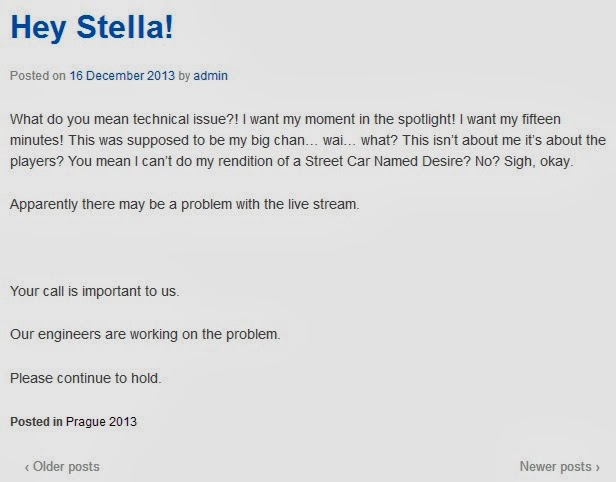
Task: Click the 'Our engineers are working' sentence
Action: tap(145, 334)
